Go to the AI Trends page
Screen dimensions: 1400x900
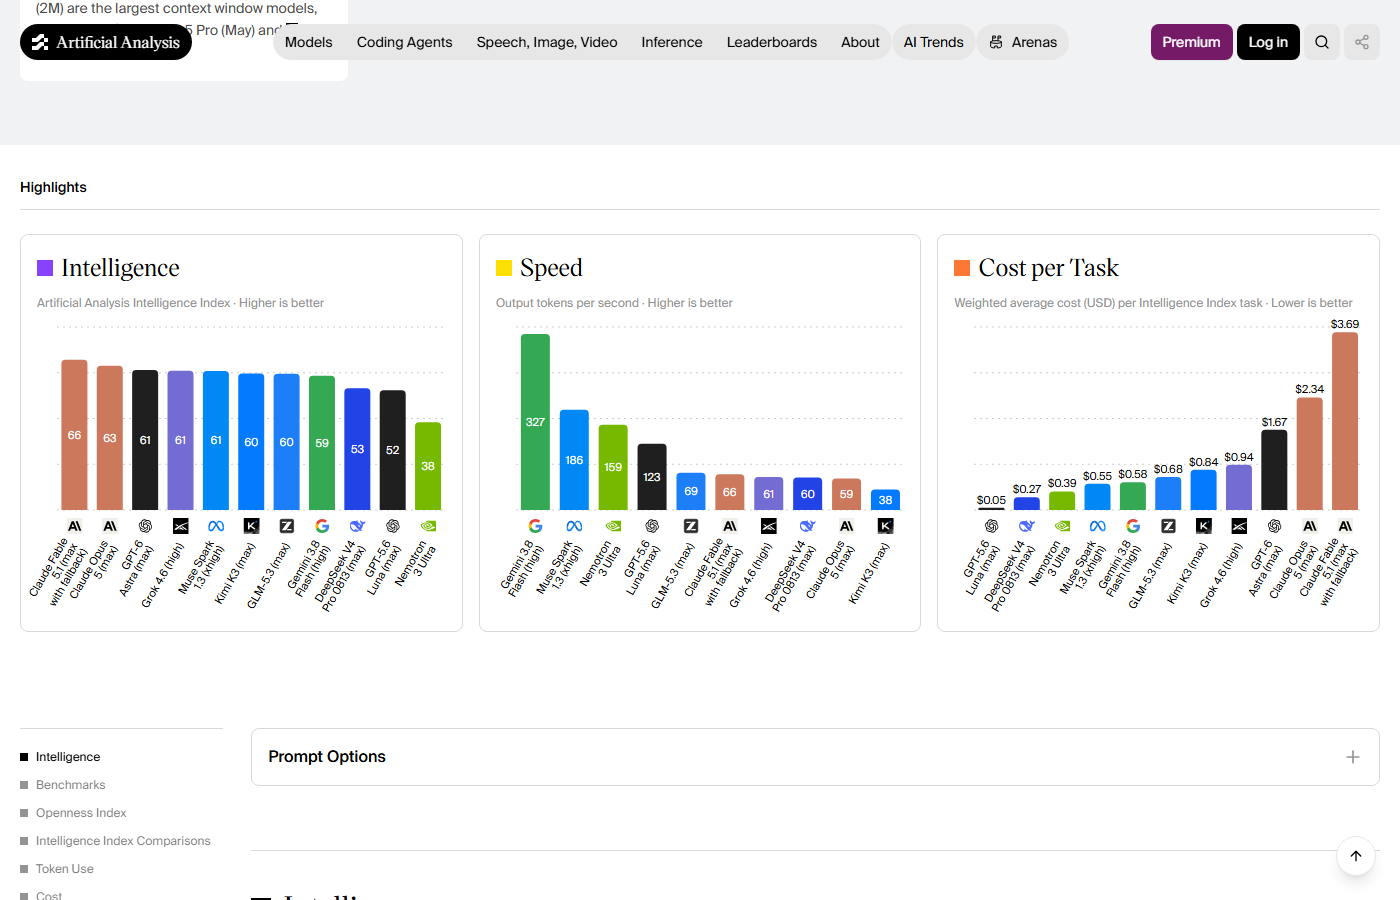tap(934, 42)
